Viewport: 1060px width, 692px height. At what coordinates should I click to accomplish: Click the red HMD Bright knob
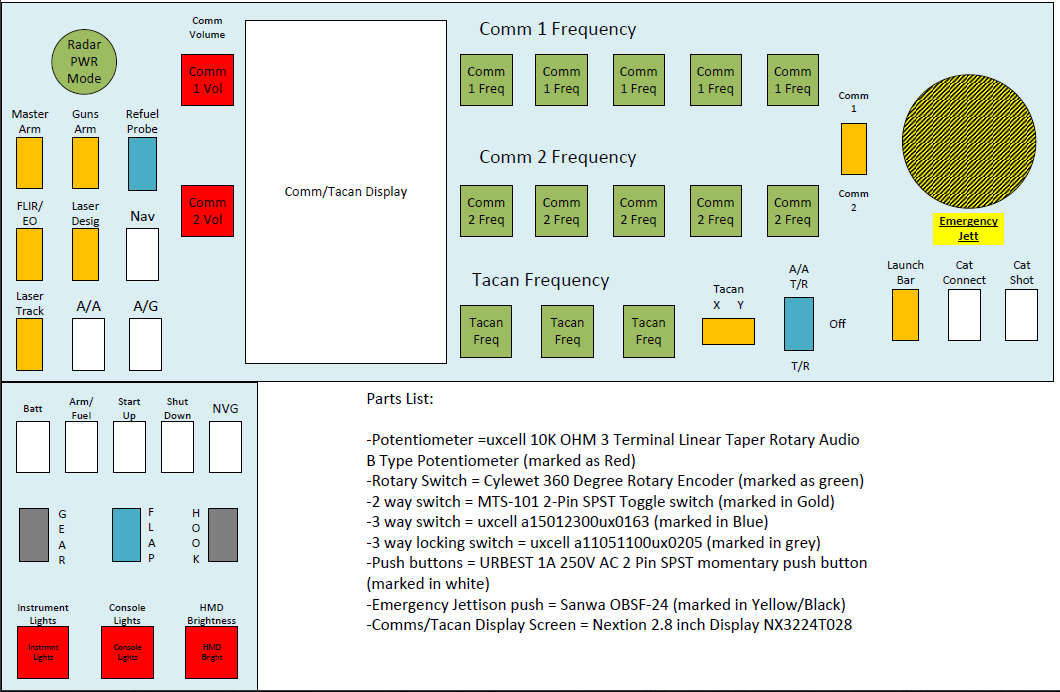(x=211, y=652)
